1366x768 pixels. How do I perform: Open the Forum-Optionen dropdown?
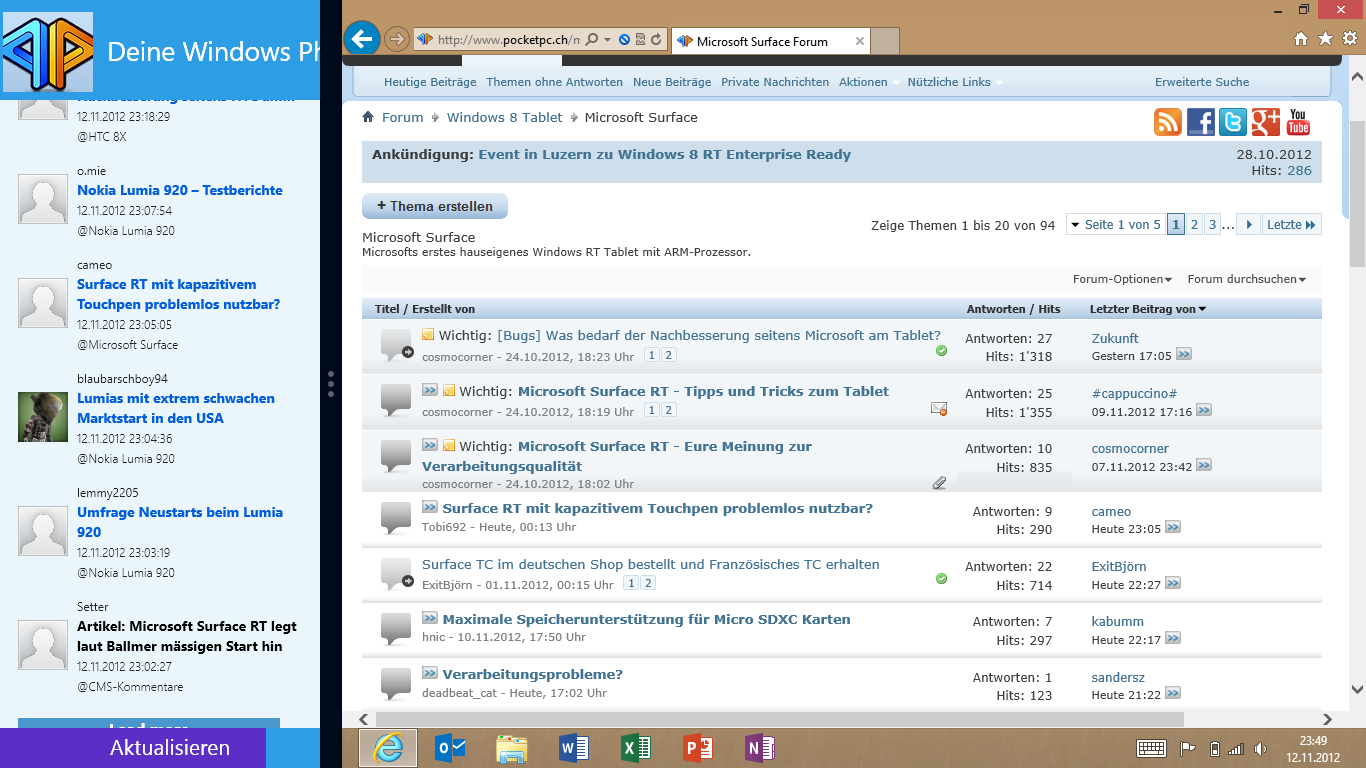[x=1122, y=279]
